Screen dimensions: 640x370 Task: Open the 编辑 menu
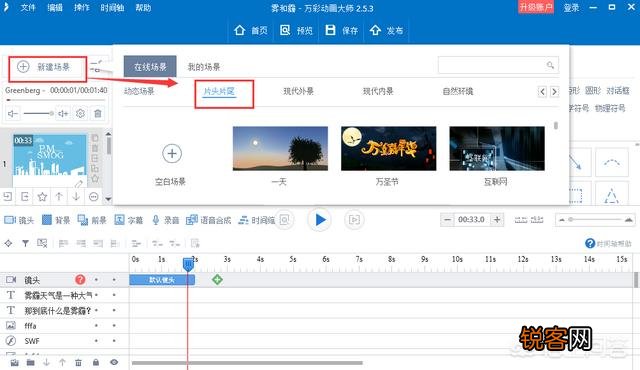click(55, 8)
